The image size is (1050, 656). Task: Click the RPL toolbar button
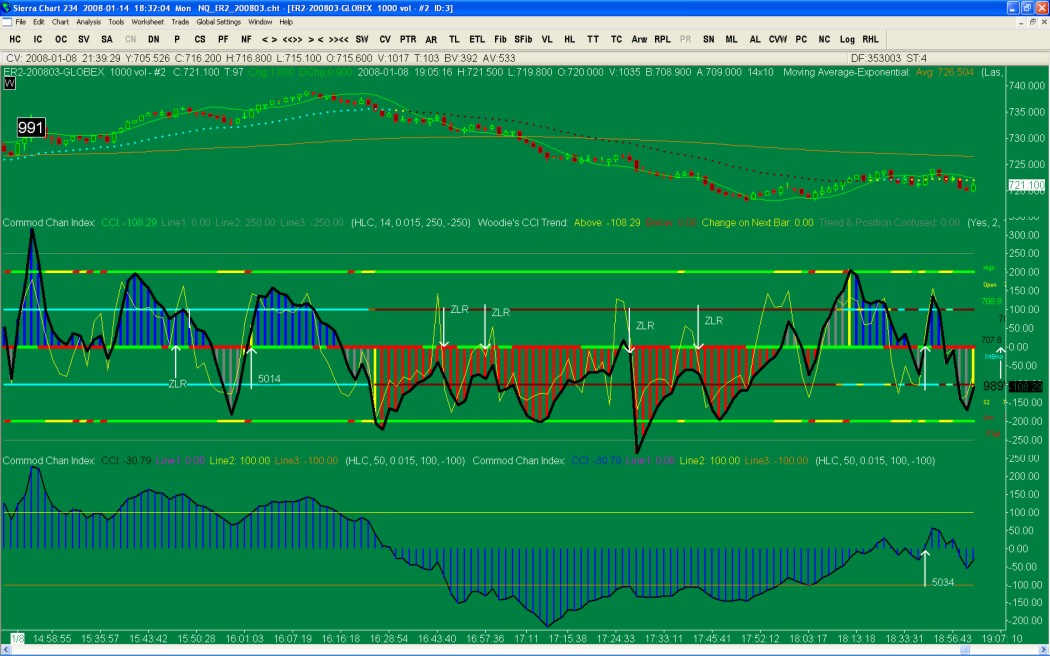(x=662, y=39)
